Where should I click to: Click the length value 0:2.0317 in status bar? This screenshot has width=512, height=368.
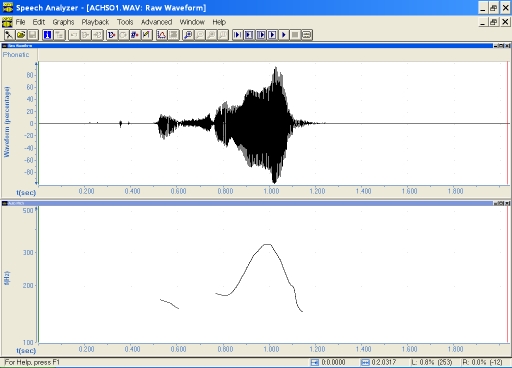coord(383,362)
